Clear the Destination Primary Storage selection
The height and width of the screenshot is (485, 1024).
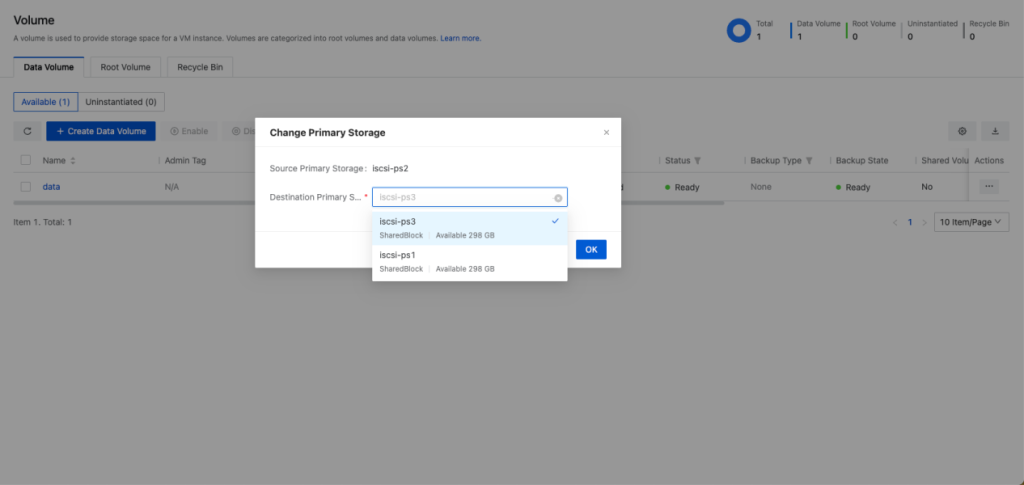pyautogui.click(x=558, y=198)
